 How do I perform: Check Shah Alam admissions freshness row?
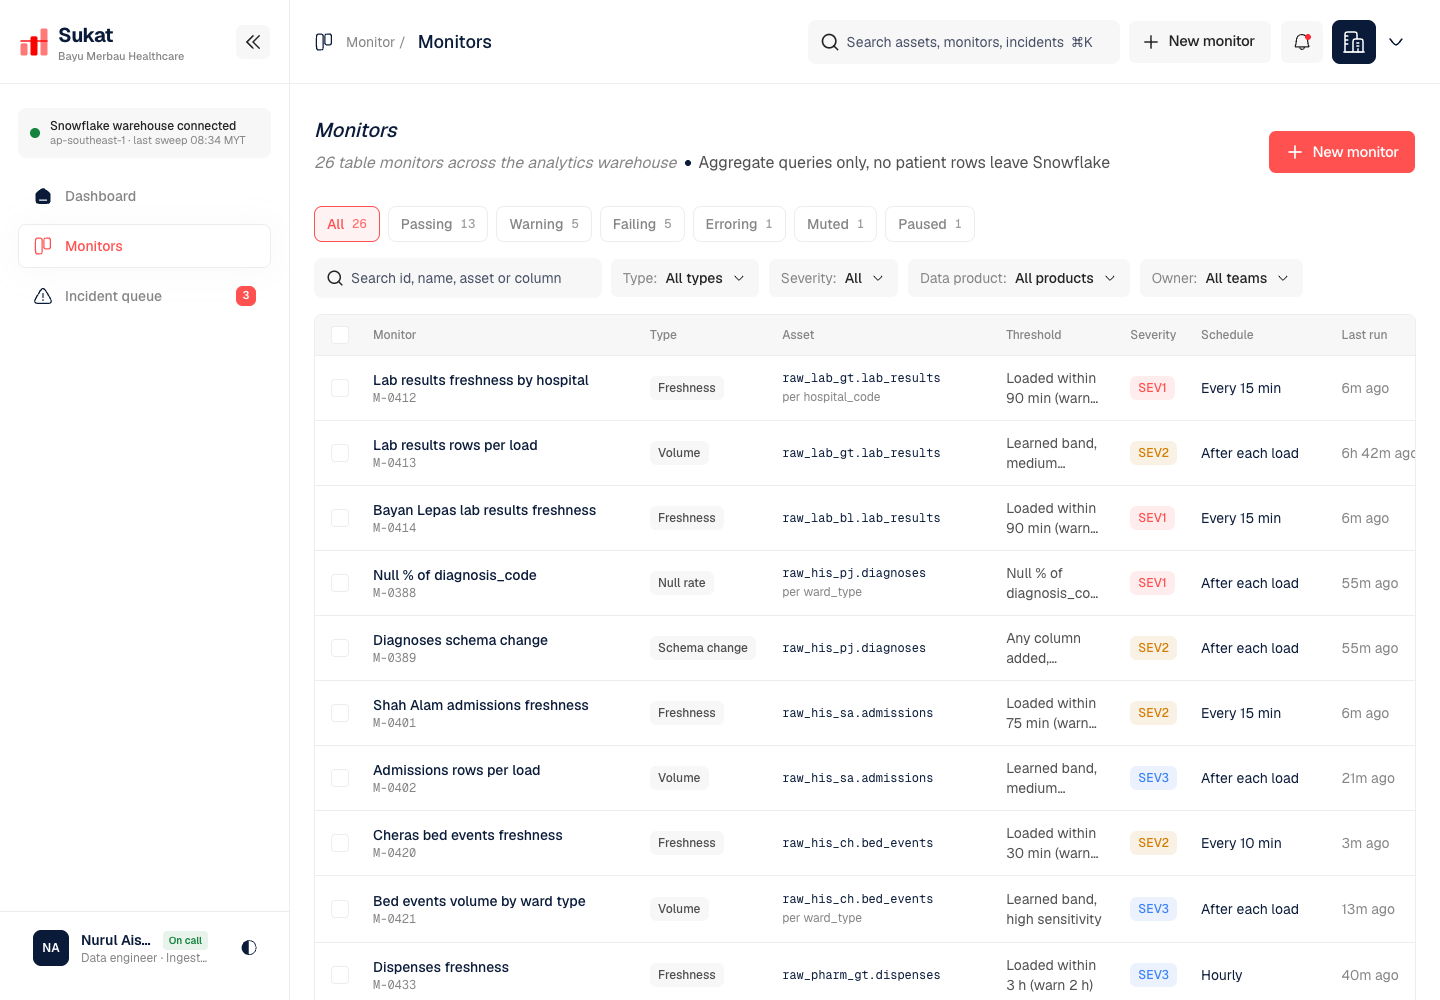pos(340,713)
